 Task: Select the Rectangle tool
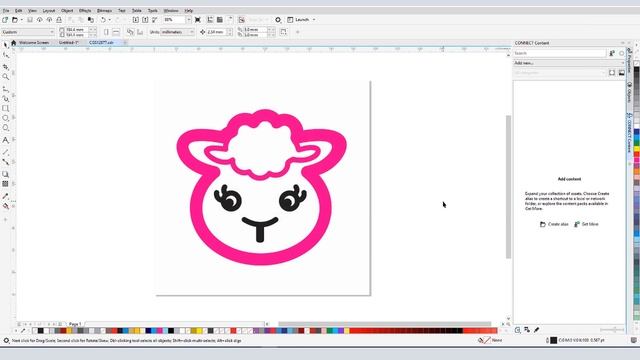(x=5, y=109)
